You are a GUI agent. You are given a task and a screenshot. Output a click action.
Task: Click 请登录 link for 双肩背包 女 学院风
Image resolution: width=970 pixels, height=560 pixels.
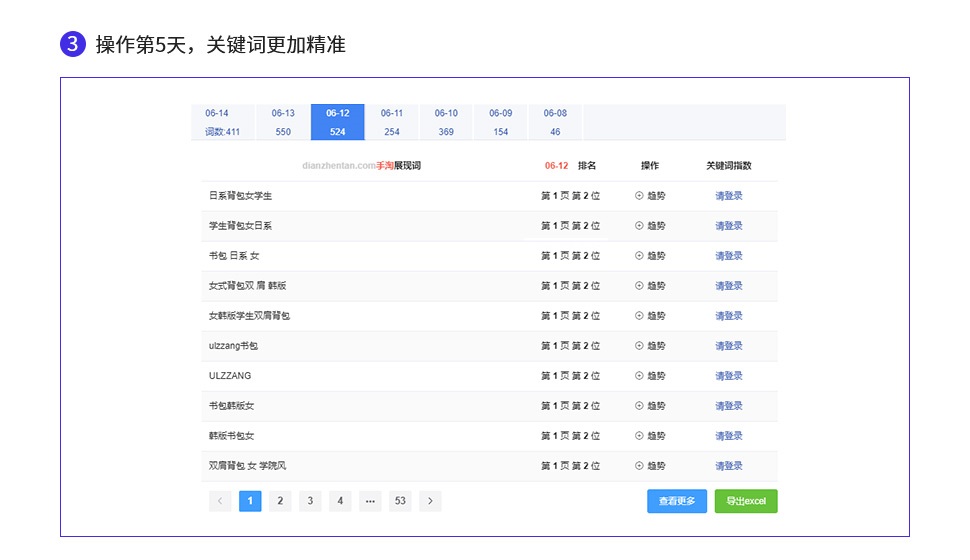tap(729, 466)
